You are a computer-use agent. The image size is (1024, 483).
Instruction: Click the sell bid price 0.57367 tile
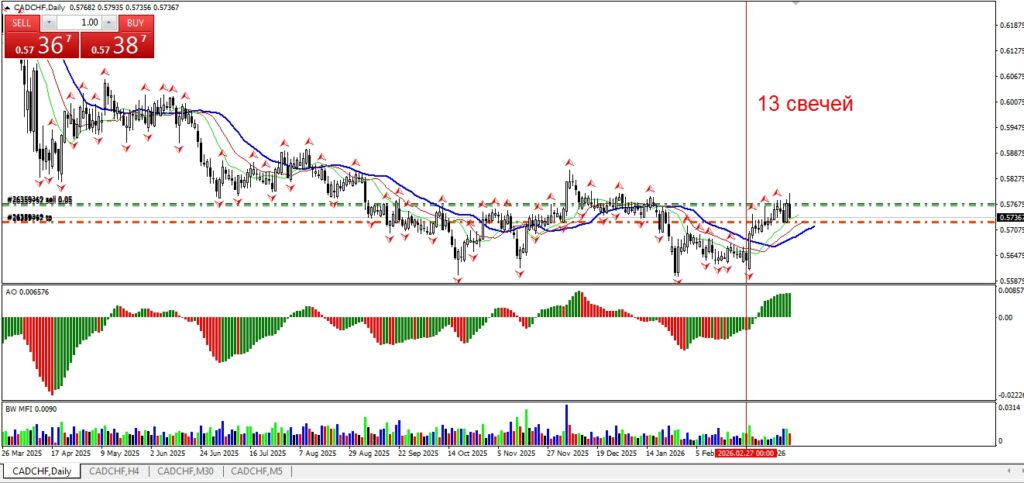[39, 45]
